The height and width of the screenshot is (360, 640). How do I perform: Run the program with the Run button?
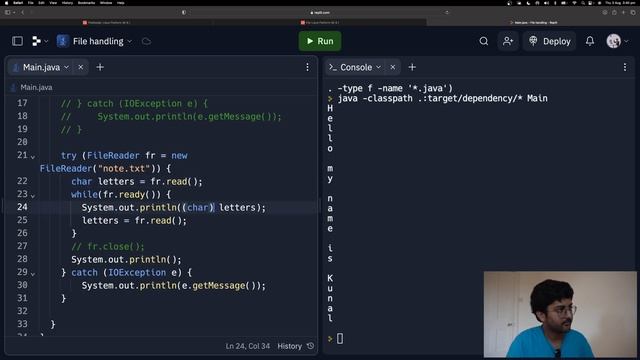pos(320,41)
